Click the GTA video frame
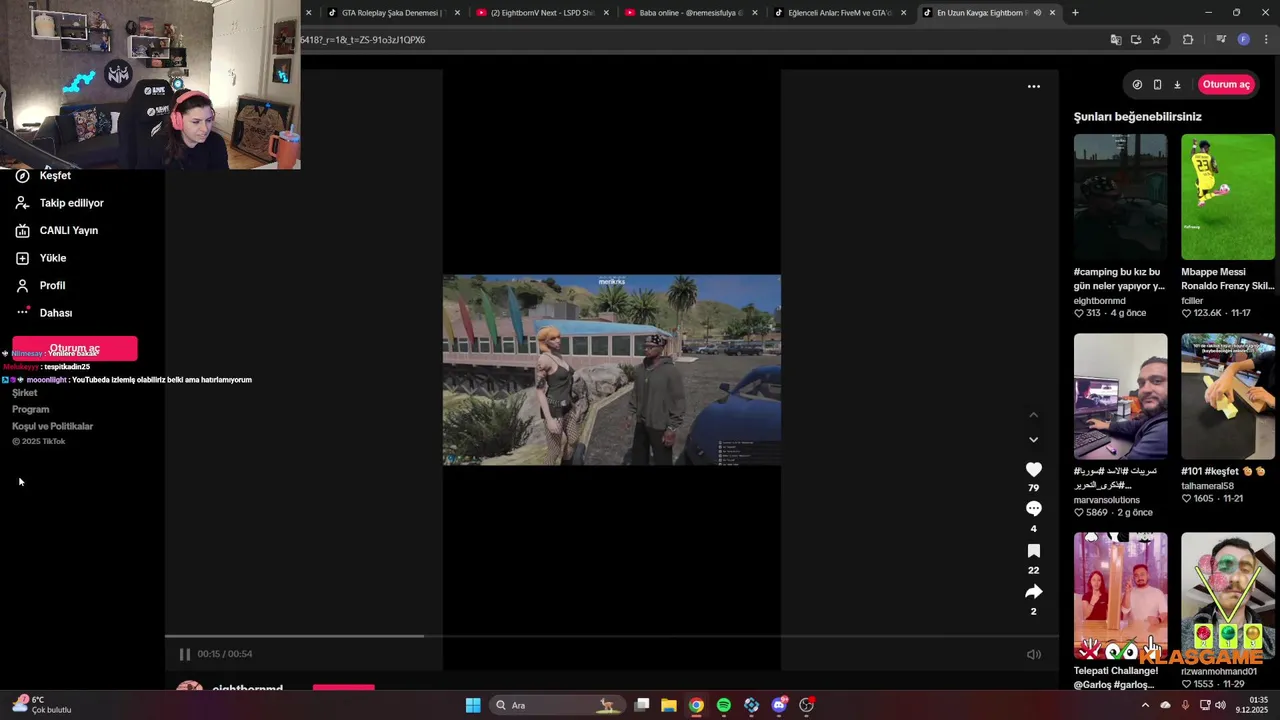Viewport: 1280px width, 720px height. tap(612, 370)
